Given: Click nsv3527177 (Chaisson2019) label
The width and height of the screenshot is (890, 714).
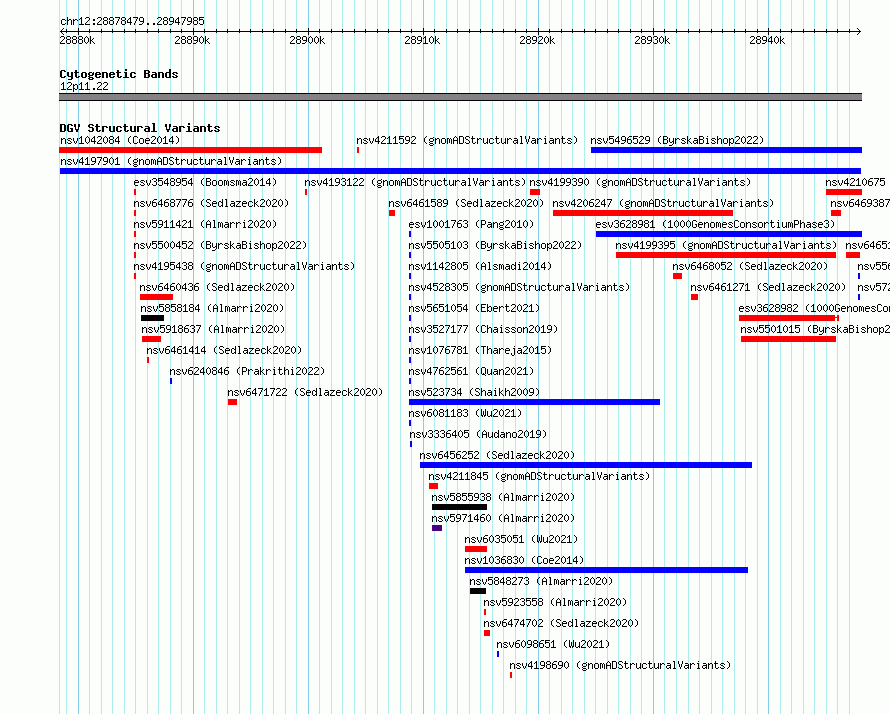Looking at the screenshot, I should coord(483,329).
